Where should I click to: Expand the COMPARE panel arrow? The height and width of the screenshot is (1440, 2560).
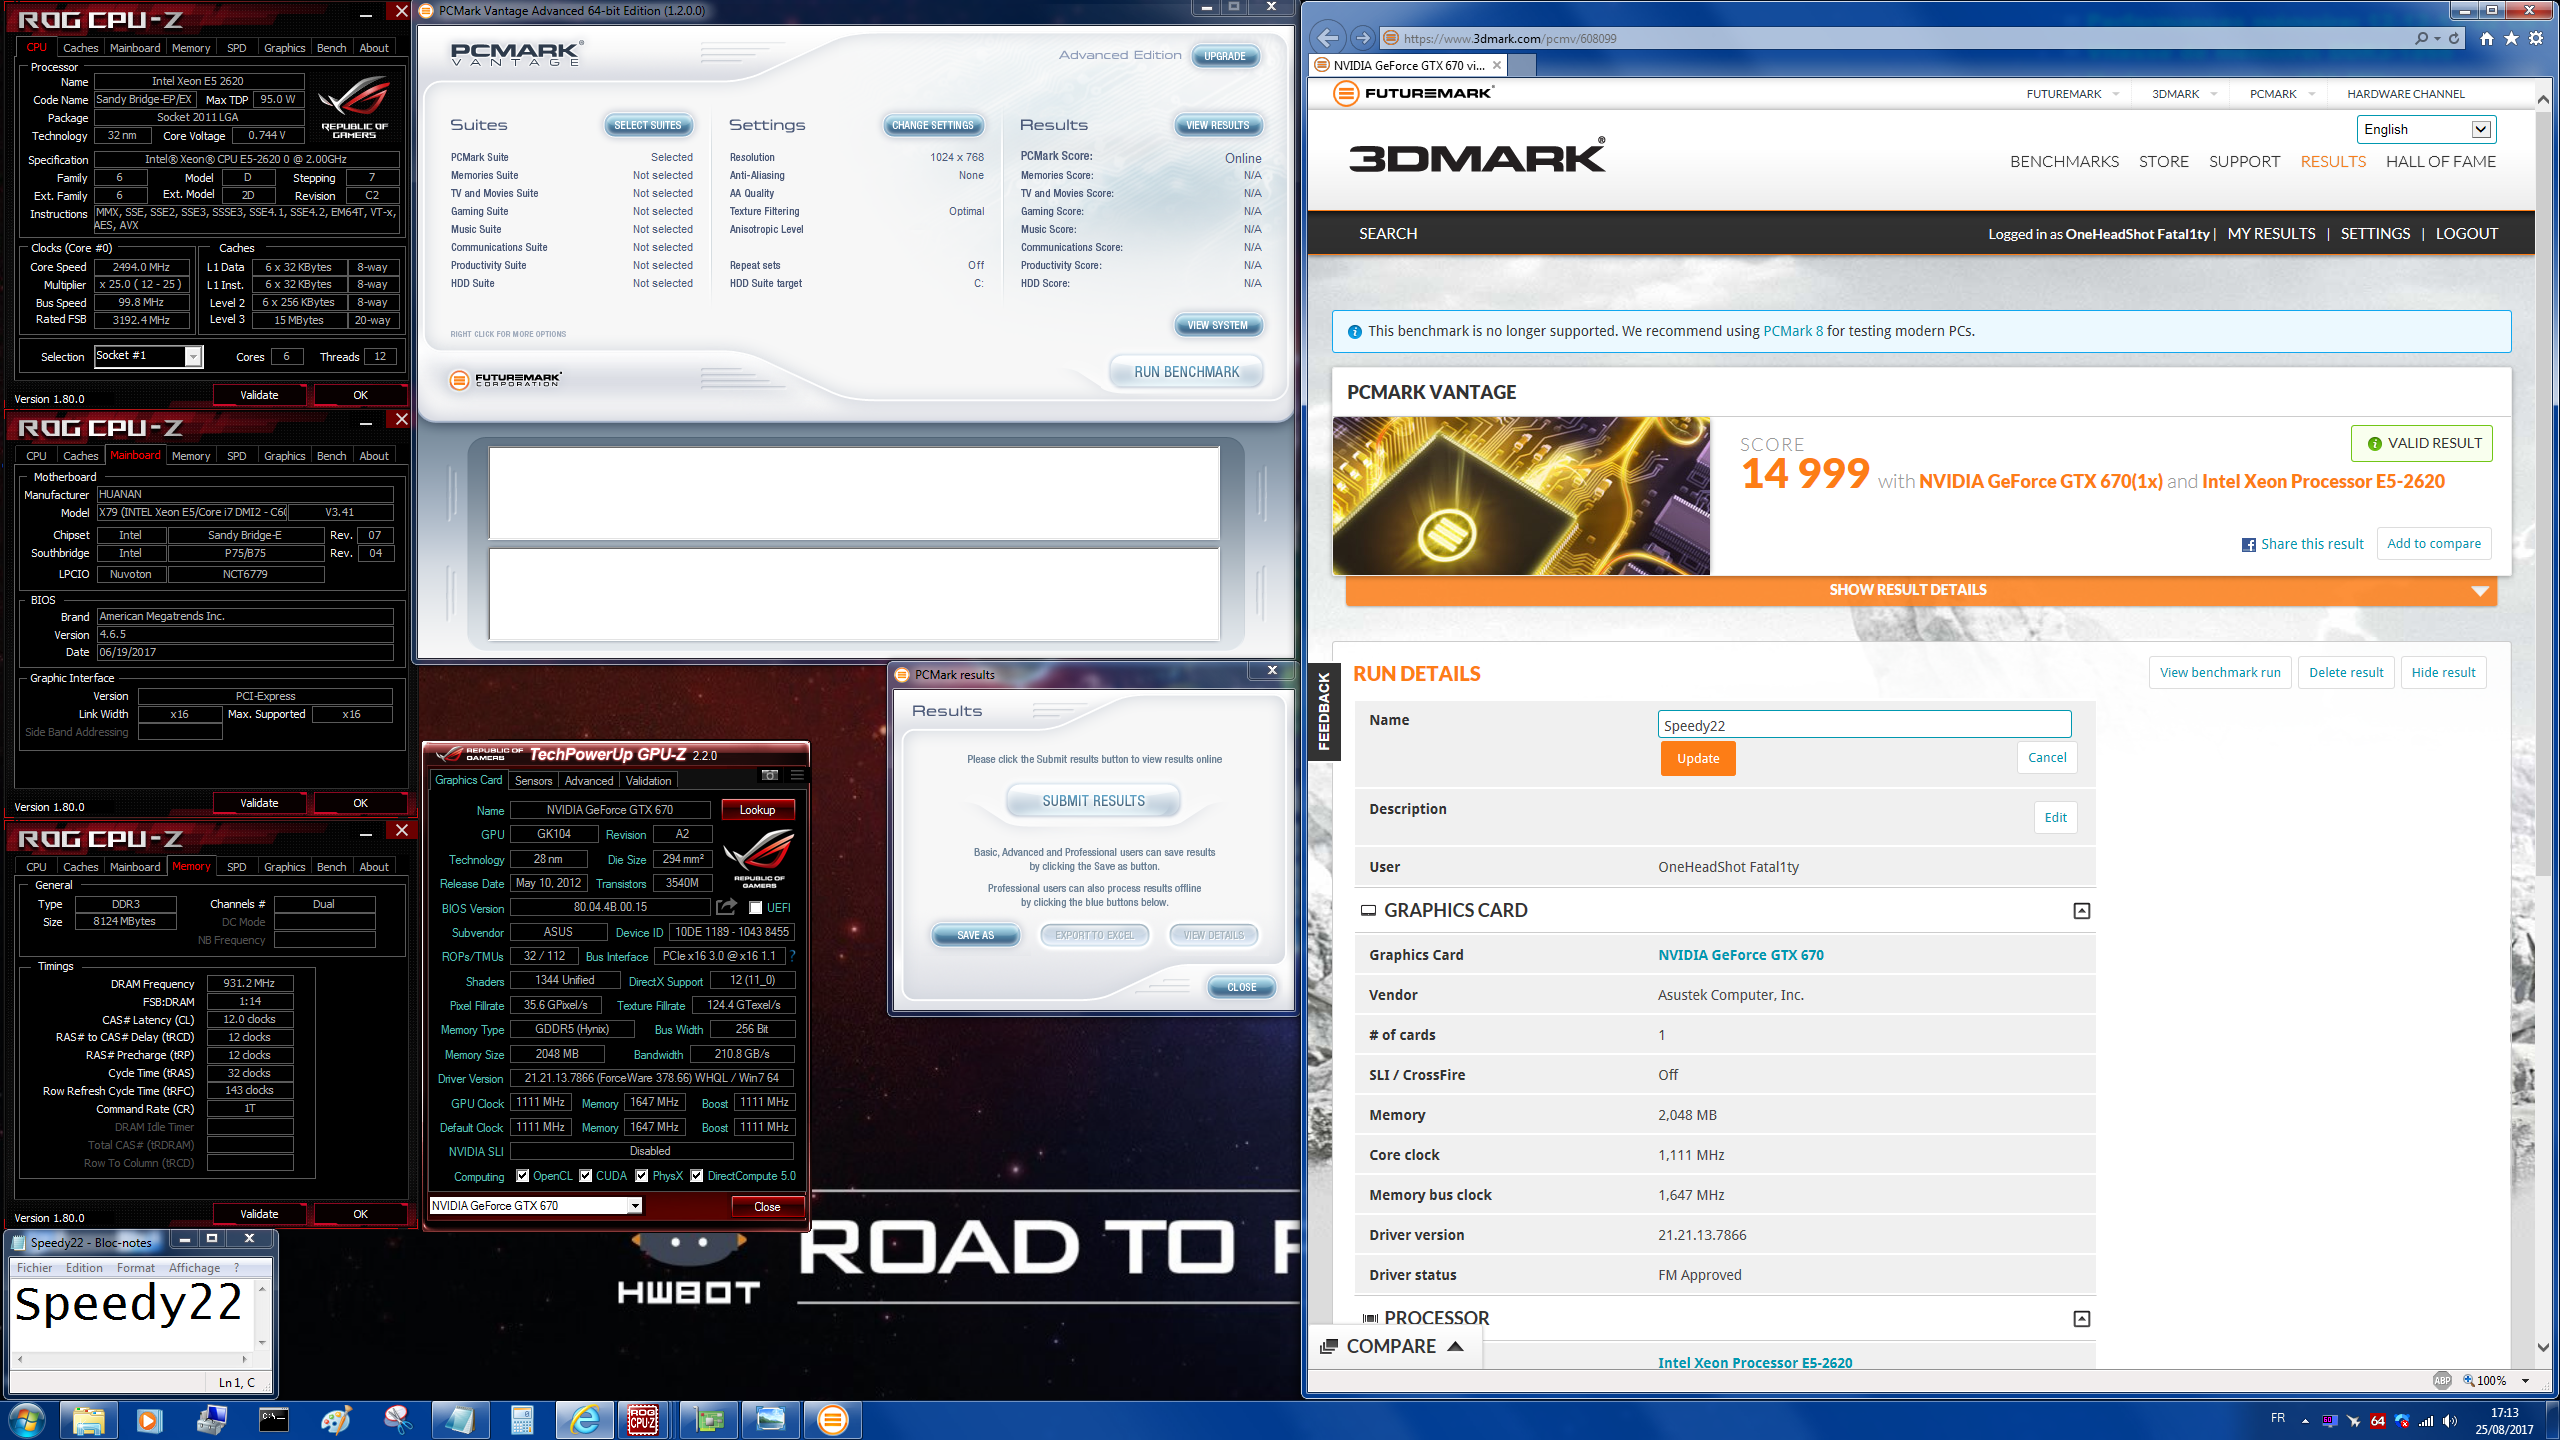point(1456,1346)
